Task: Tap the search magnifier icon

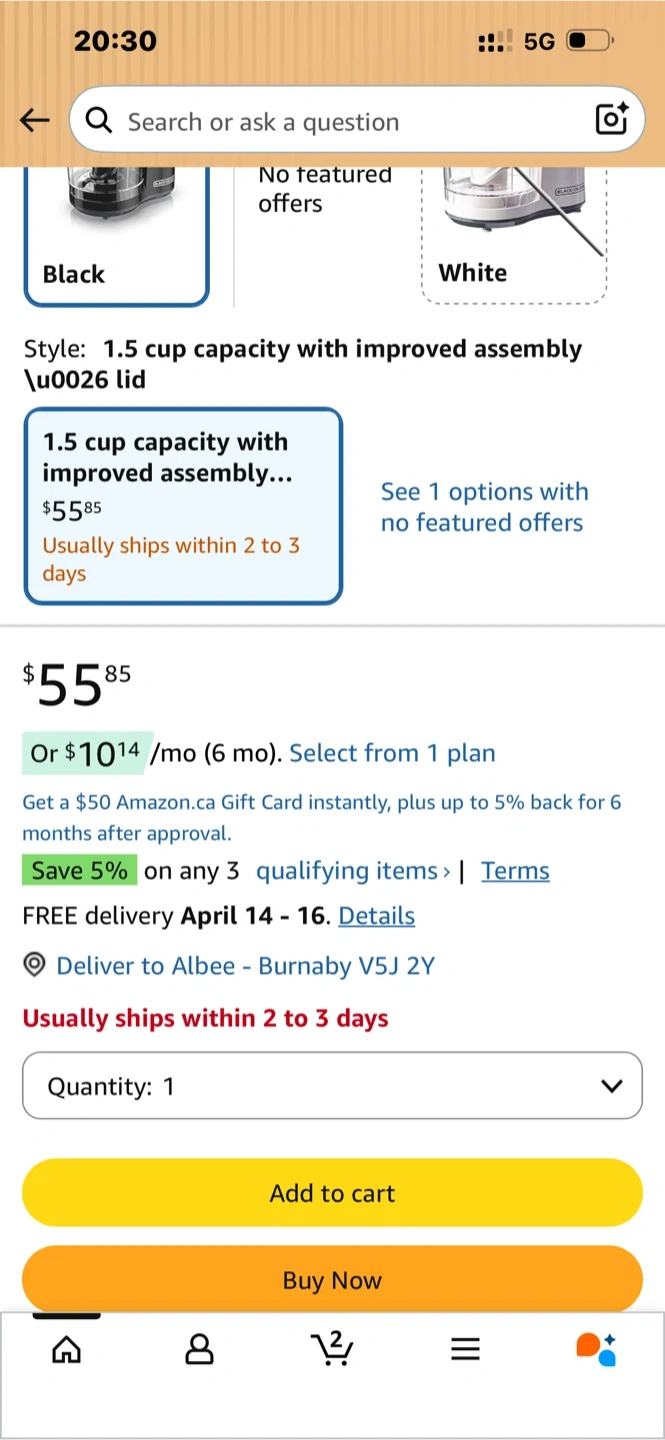Action: coord(98,121)
